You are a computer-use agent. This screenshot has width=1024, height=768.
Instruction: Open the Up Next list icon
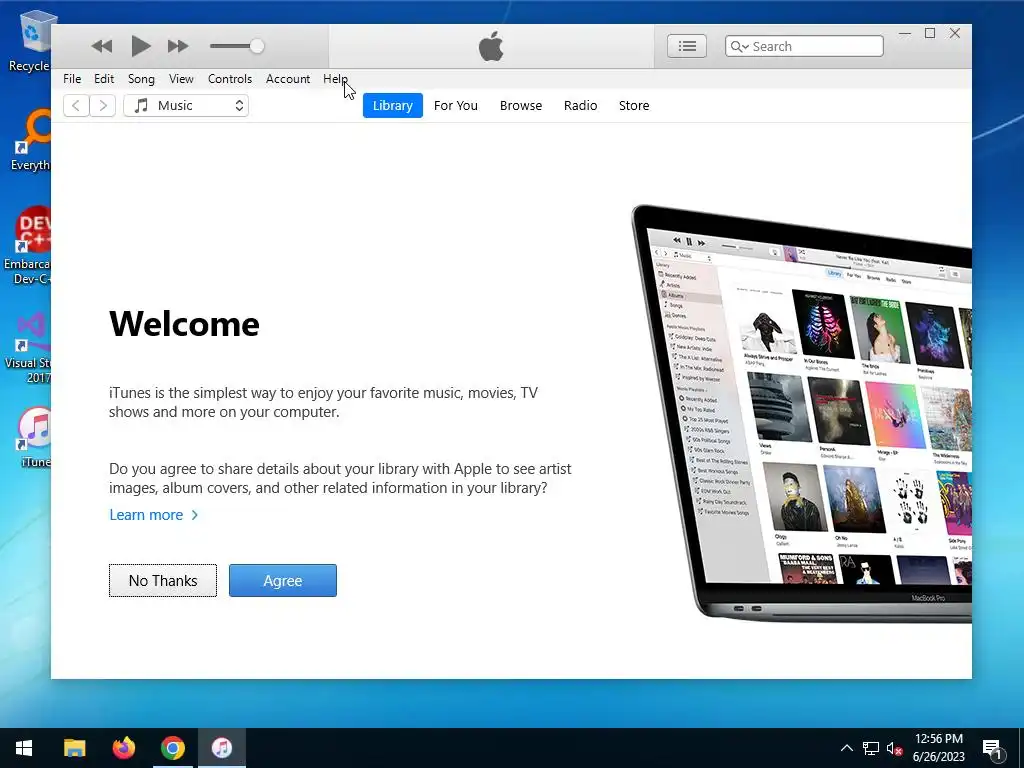(687, 46)
